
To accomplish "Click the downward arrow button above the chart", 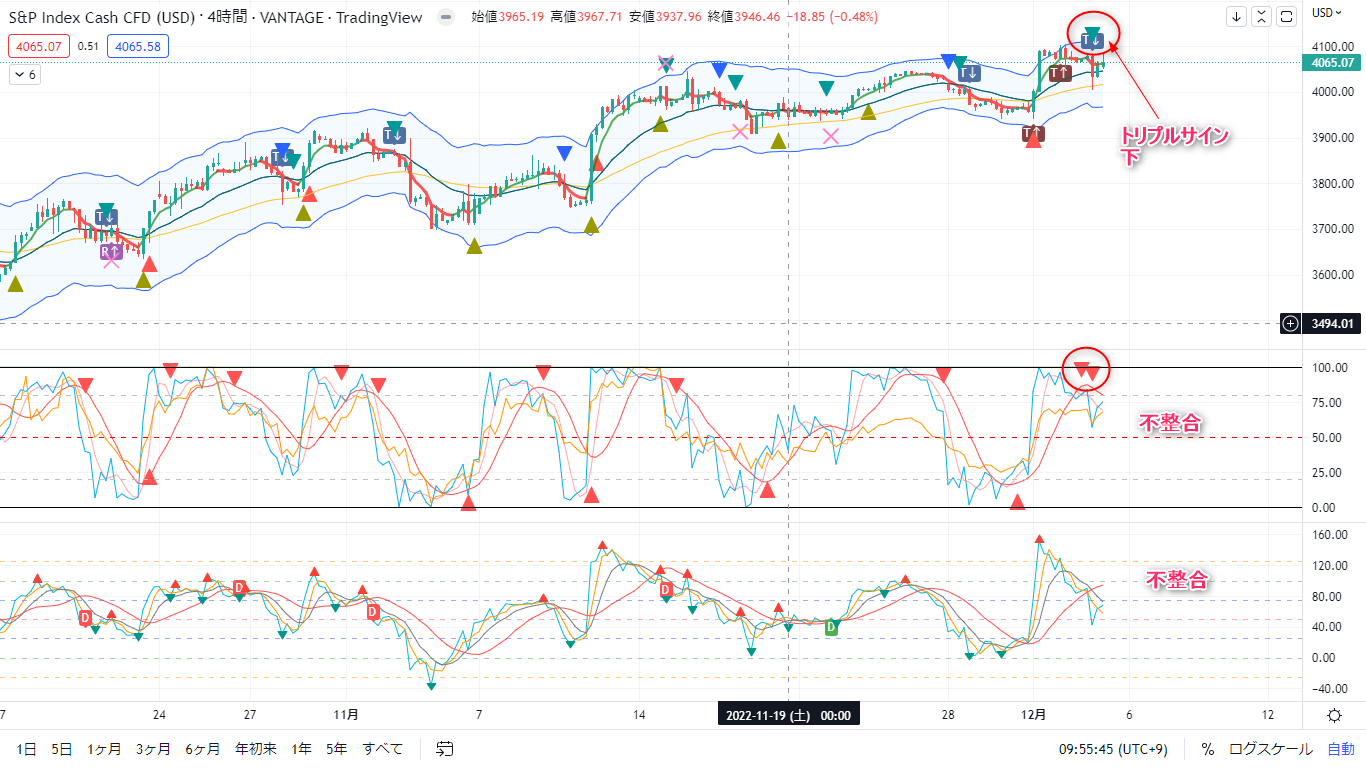I will [1237, 17].
